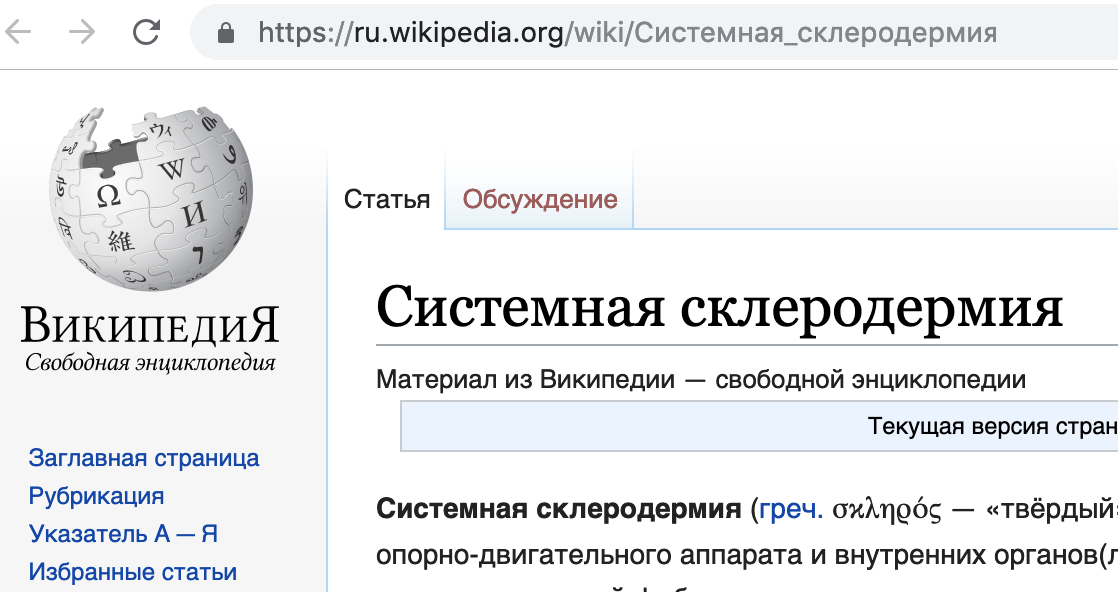Click the bold term Системная склеродермия in paragraph

(x=558, y=510)
